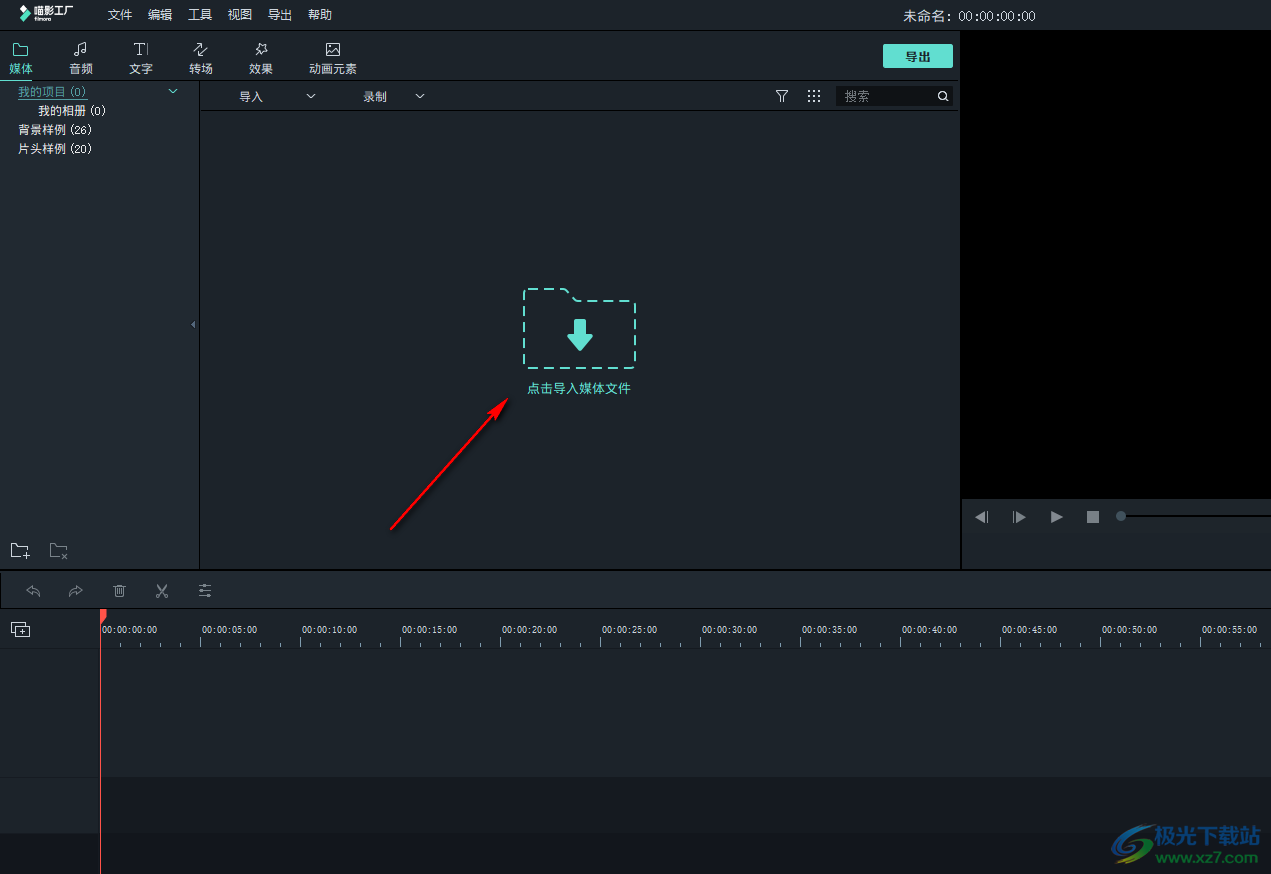Image resolution: width=1271 pixels, height=874 pixels.
Task: Stop the preview playback
Action: (x=1093, y=517)
